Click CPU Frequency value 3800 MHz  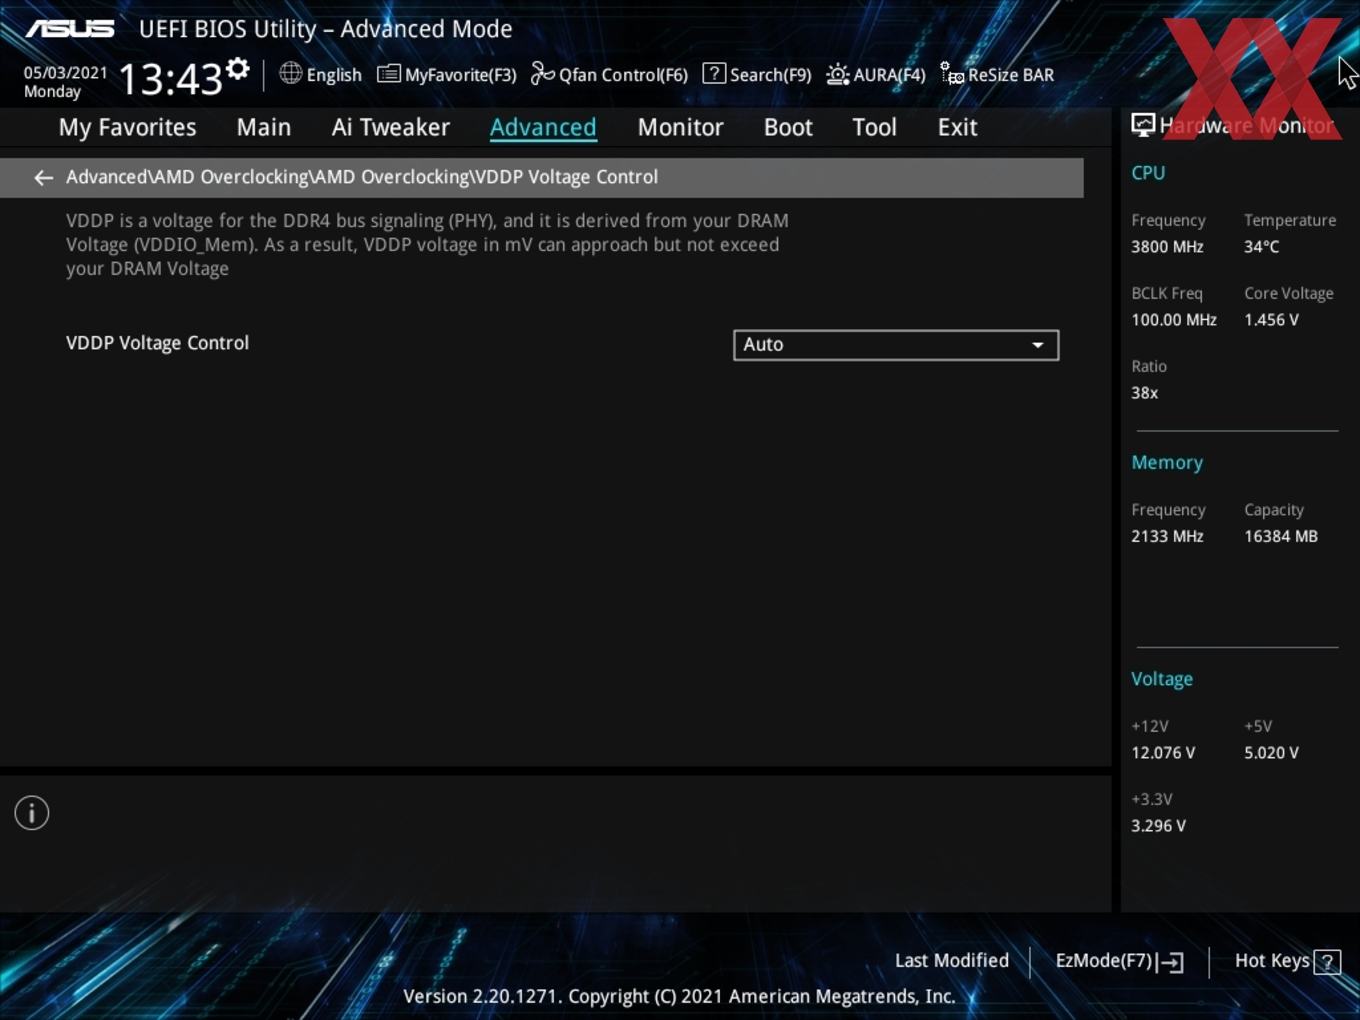coord(1167,247)
